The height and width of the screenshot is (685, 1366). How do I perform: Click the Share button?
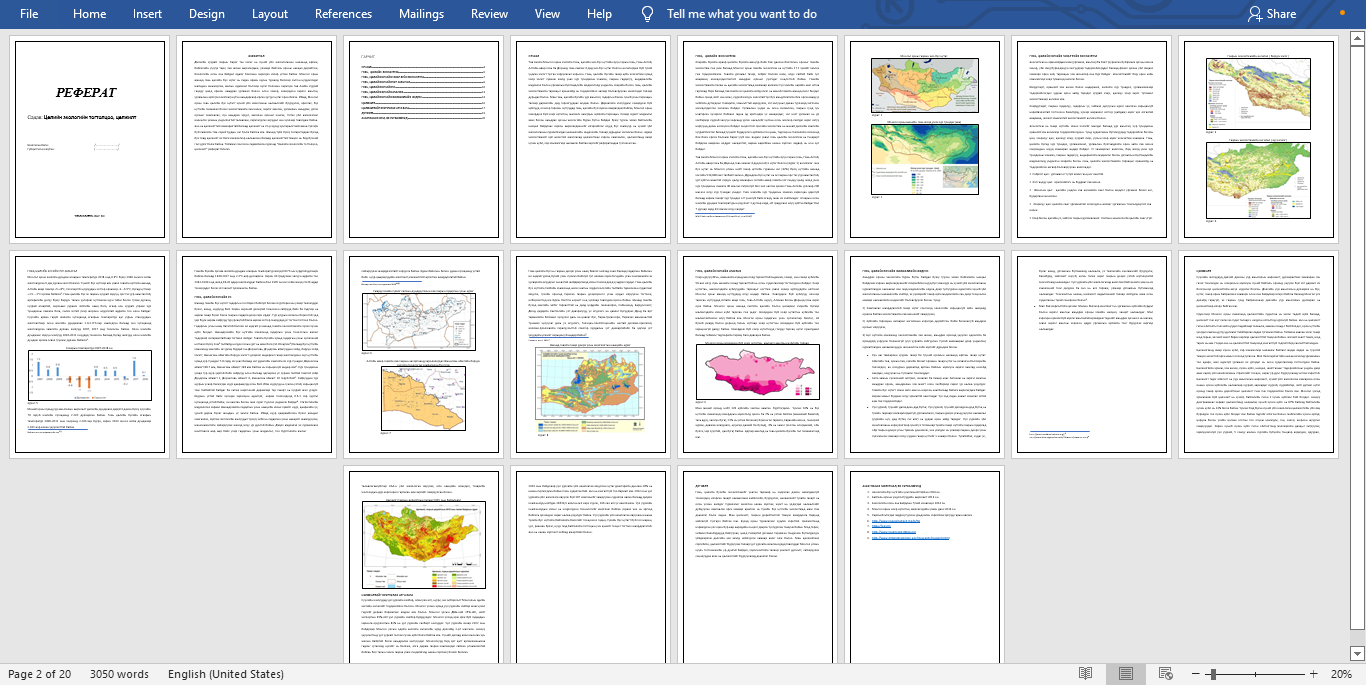(x=1271, y=14)
